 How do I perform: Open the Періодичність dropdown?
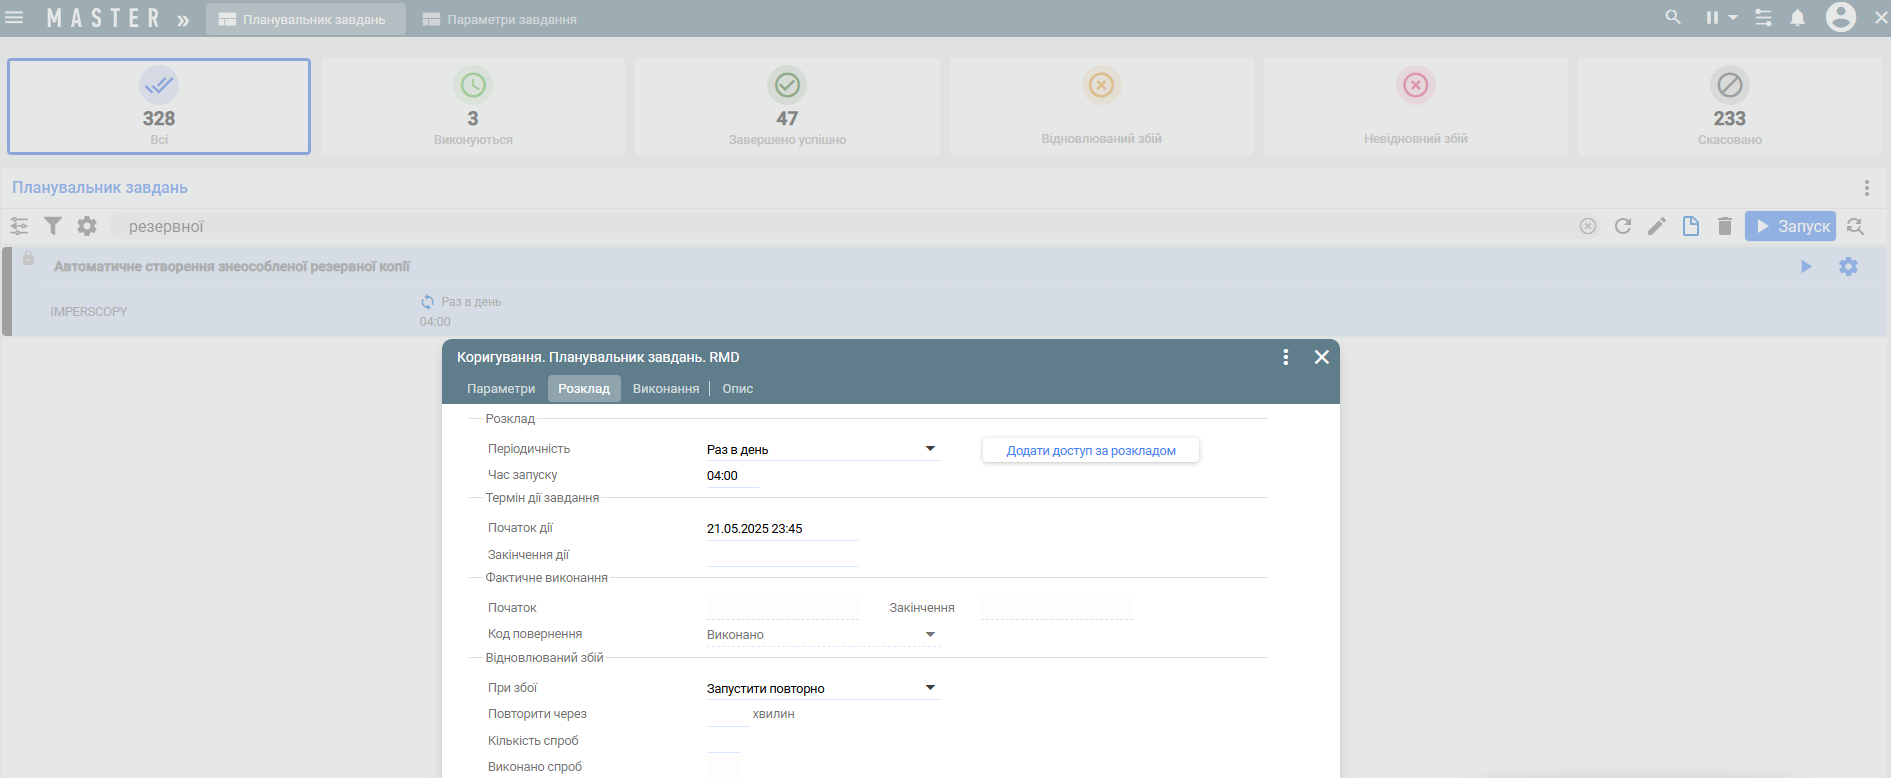(x=822, y=450)
